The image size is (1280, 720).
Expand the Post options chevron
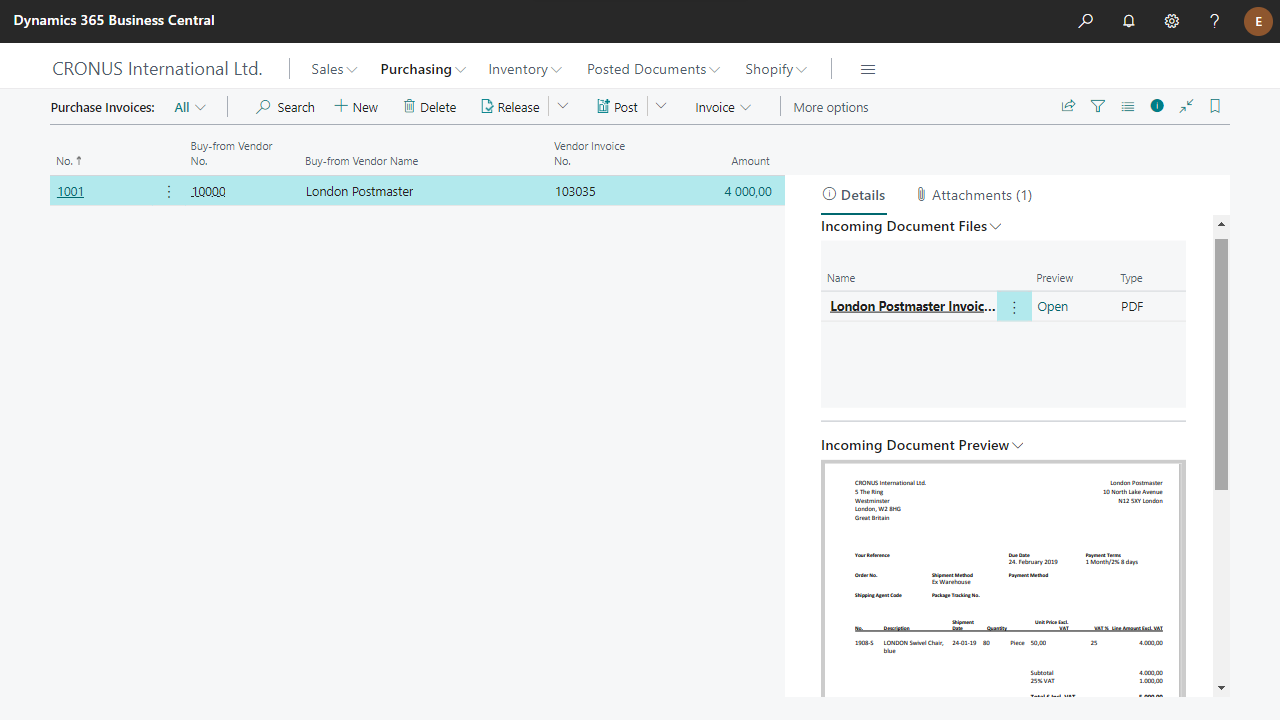(x=661, y=106)
